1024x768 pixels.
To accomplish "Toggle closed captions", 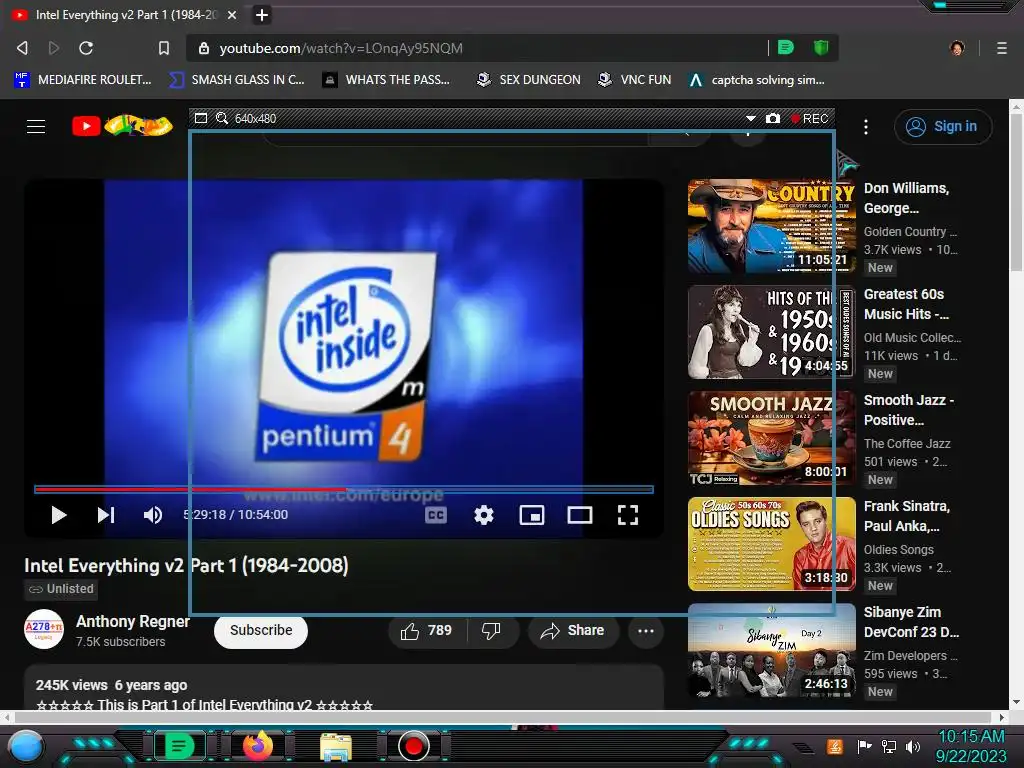I will pos(436,515).
